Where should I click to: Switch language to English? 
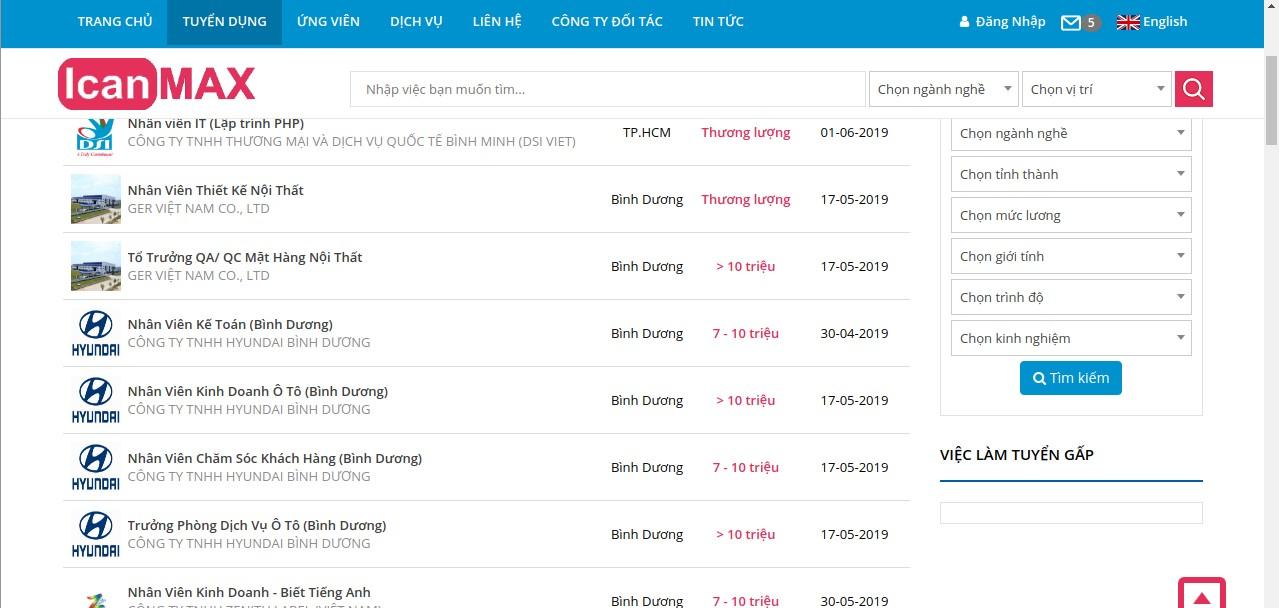click(1165, 22)
